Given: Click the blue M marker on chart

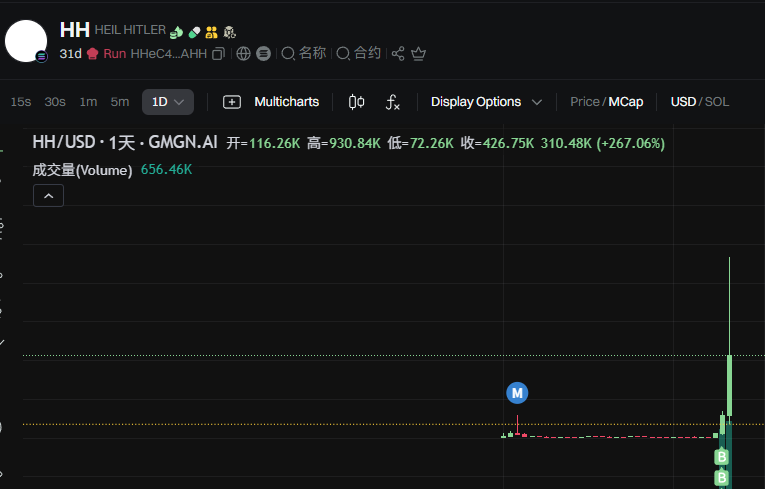Looking at the screenshot, I should click(517, 393).
